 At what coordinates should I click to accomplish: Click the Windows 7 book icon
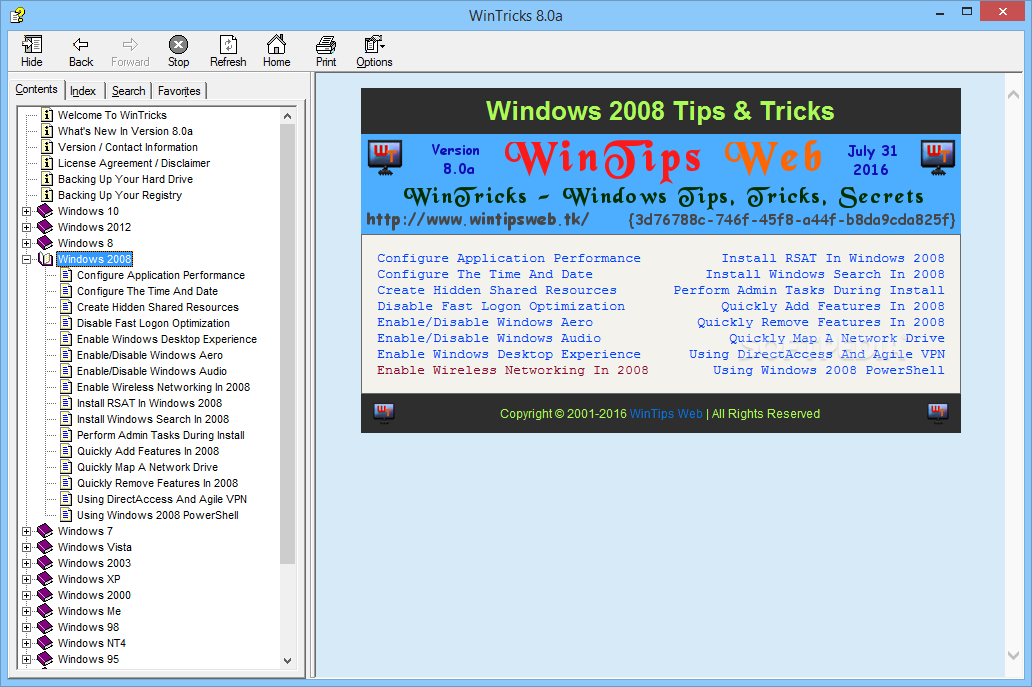pos(45,531)
